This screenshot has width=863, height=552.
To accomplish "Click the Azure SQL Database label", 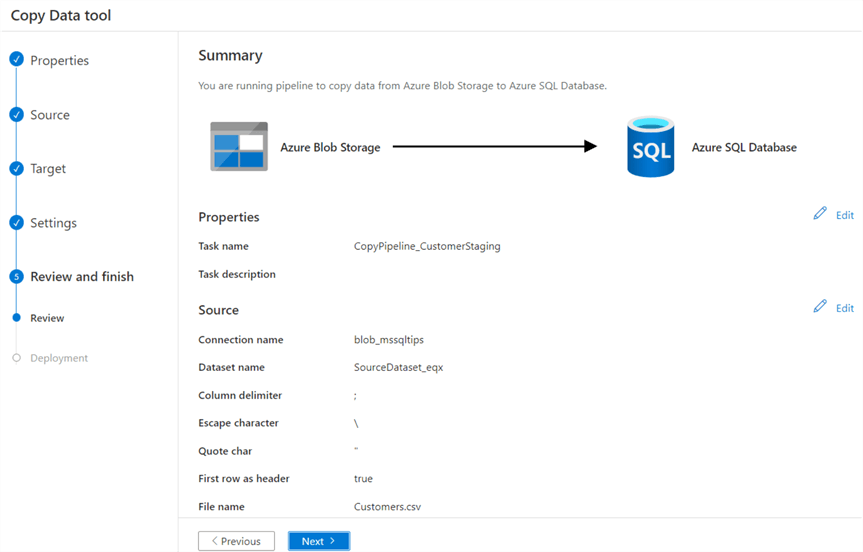I will (x=744, y=147).
